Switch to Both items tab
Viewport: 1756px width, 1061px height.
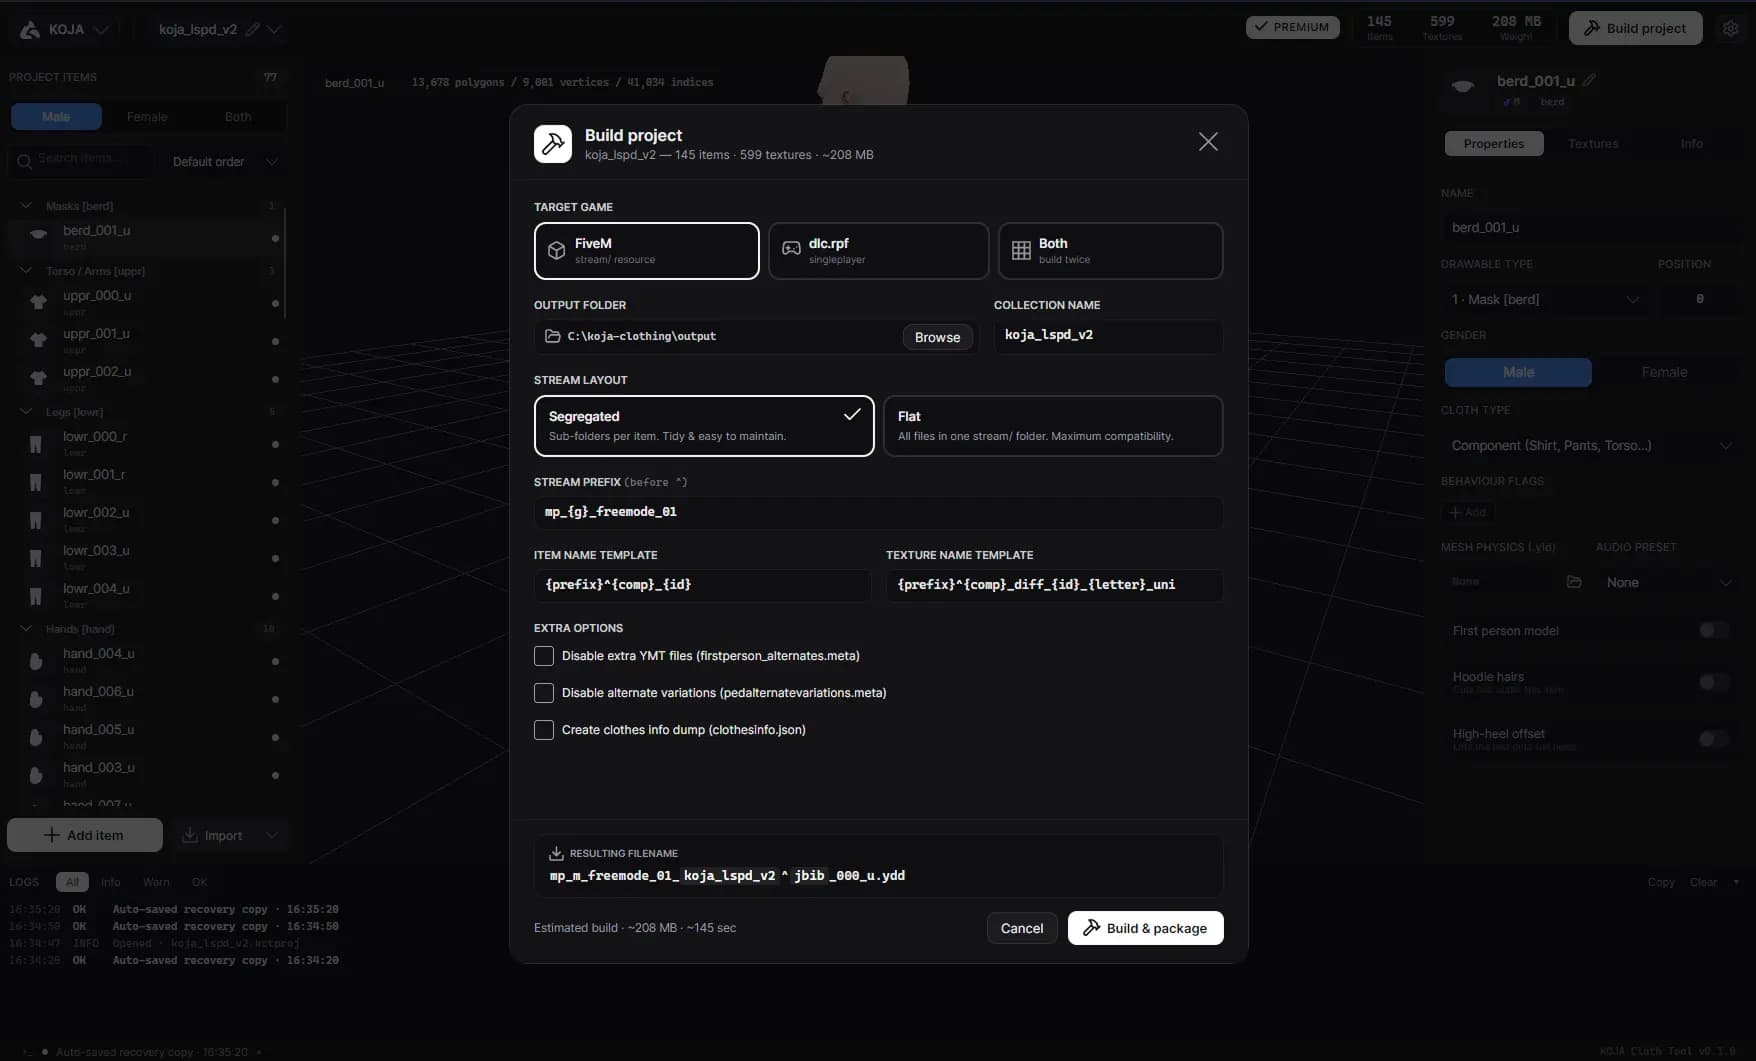(x=238, y=117)
